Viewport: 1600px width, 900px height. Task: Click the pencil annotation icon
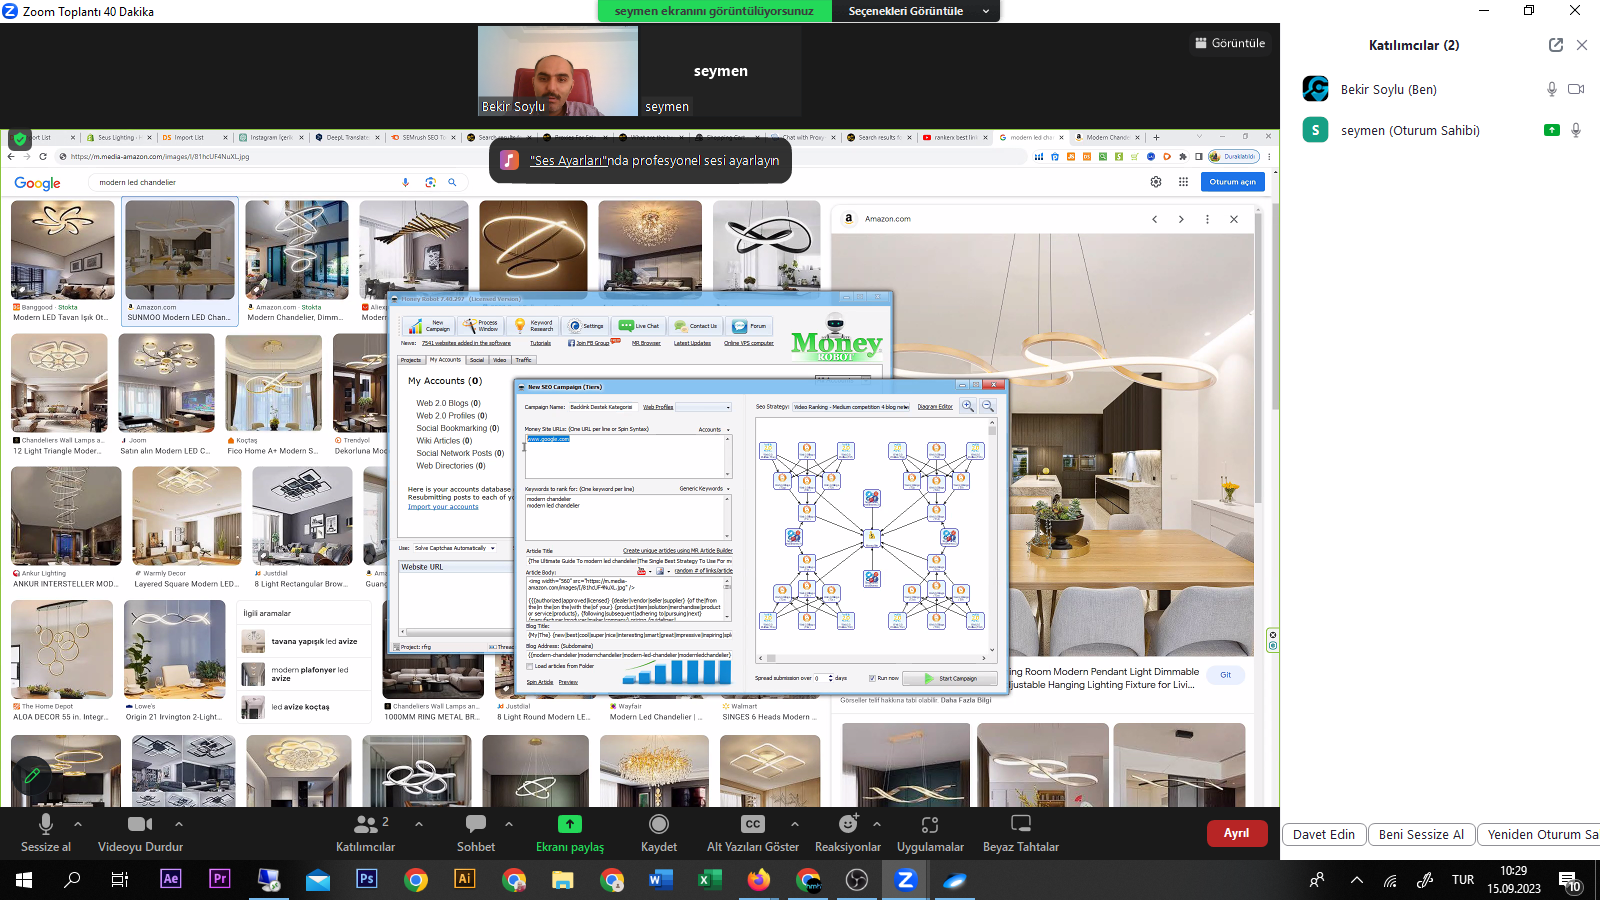coord(32,775)
